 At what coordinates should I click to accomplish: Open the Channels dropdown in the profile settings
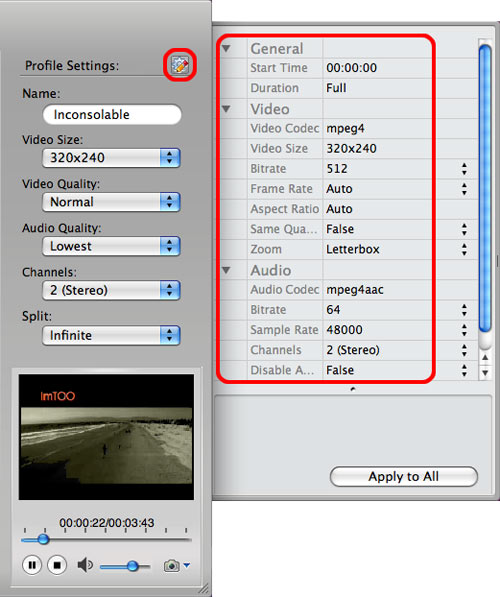click(111, 290)
